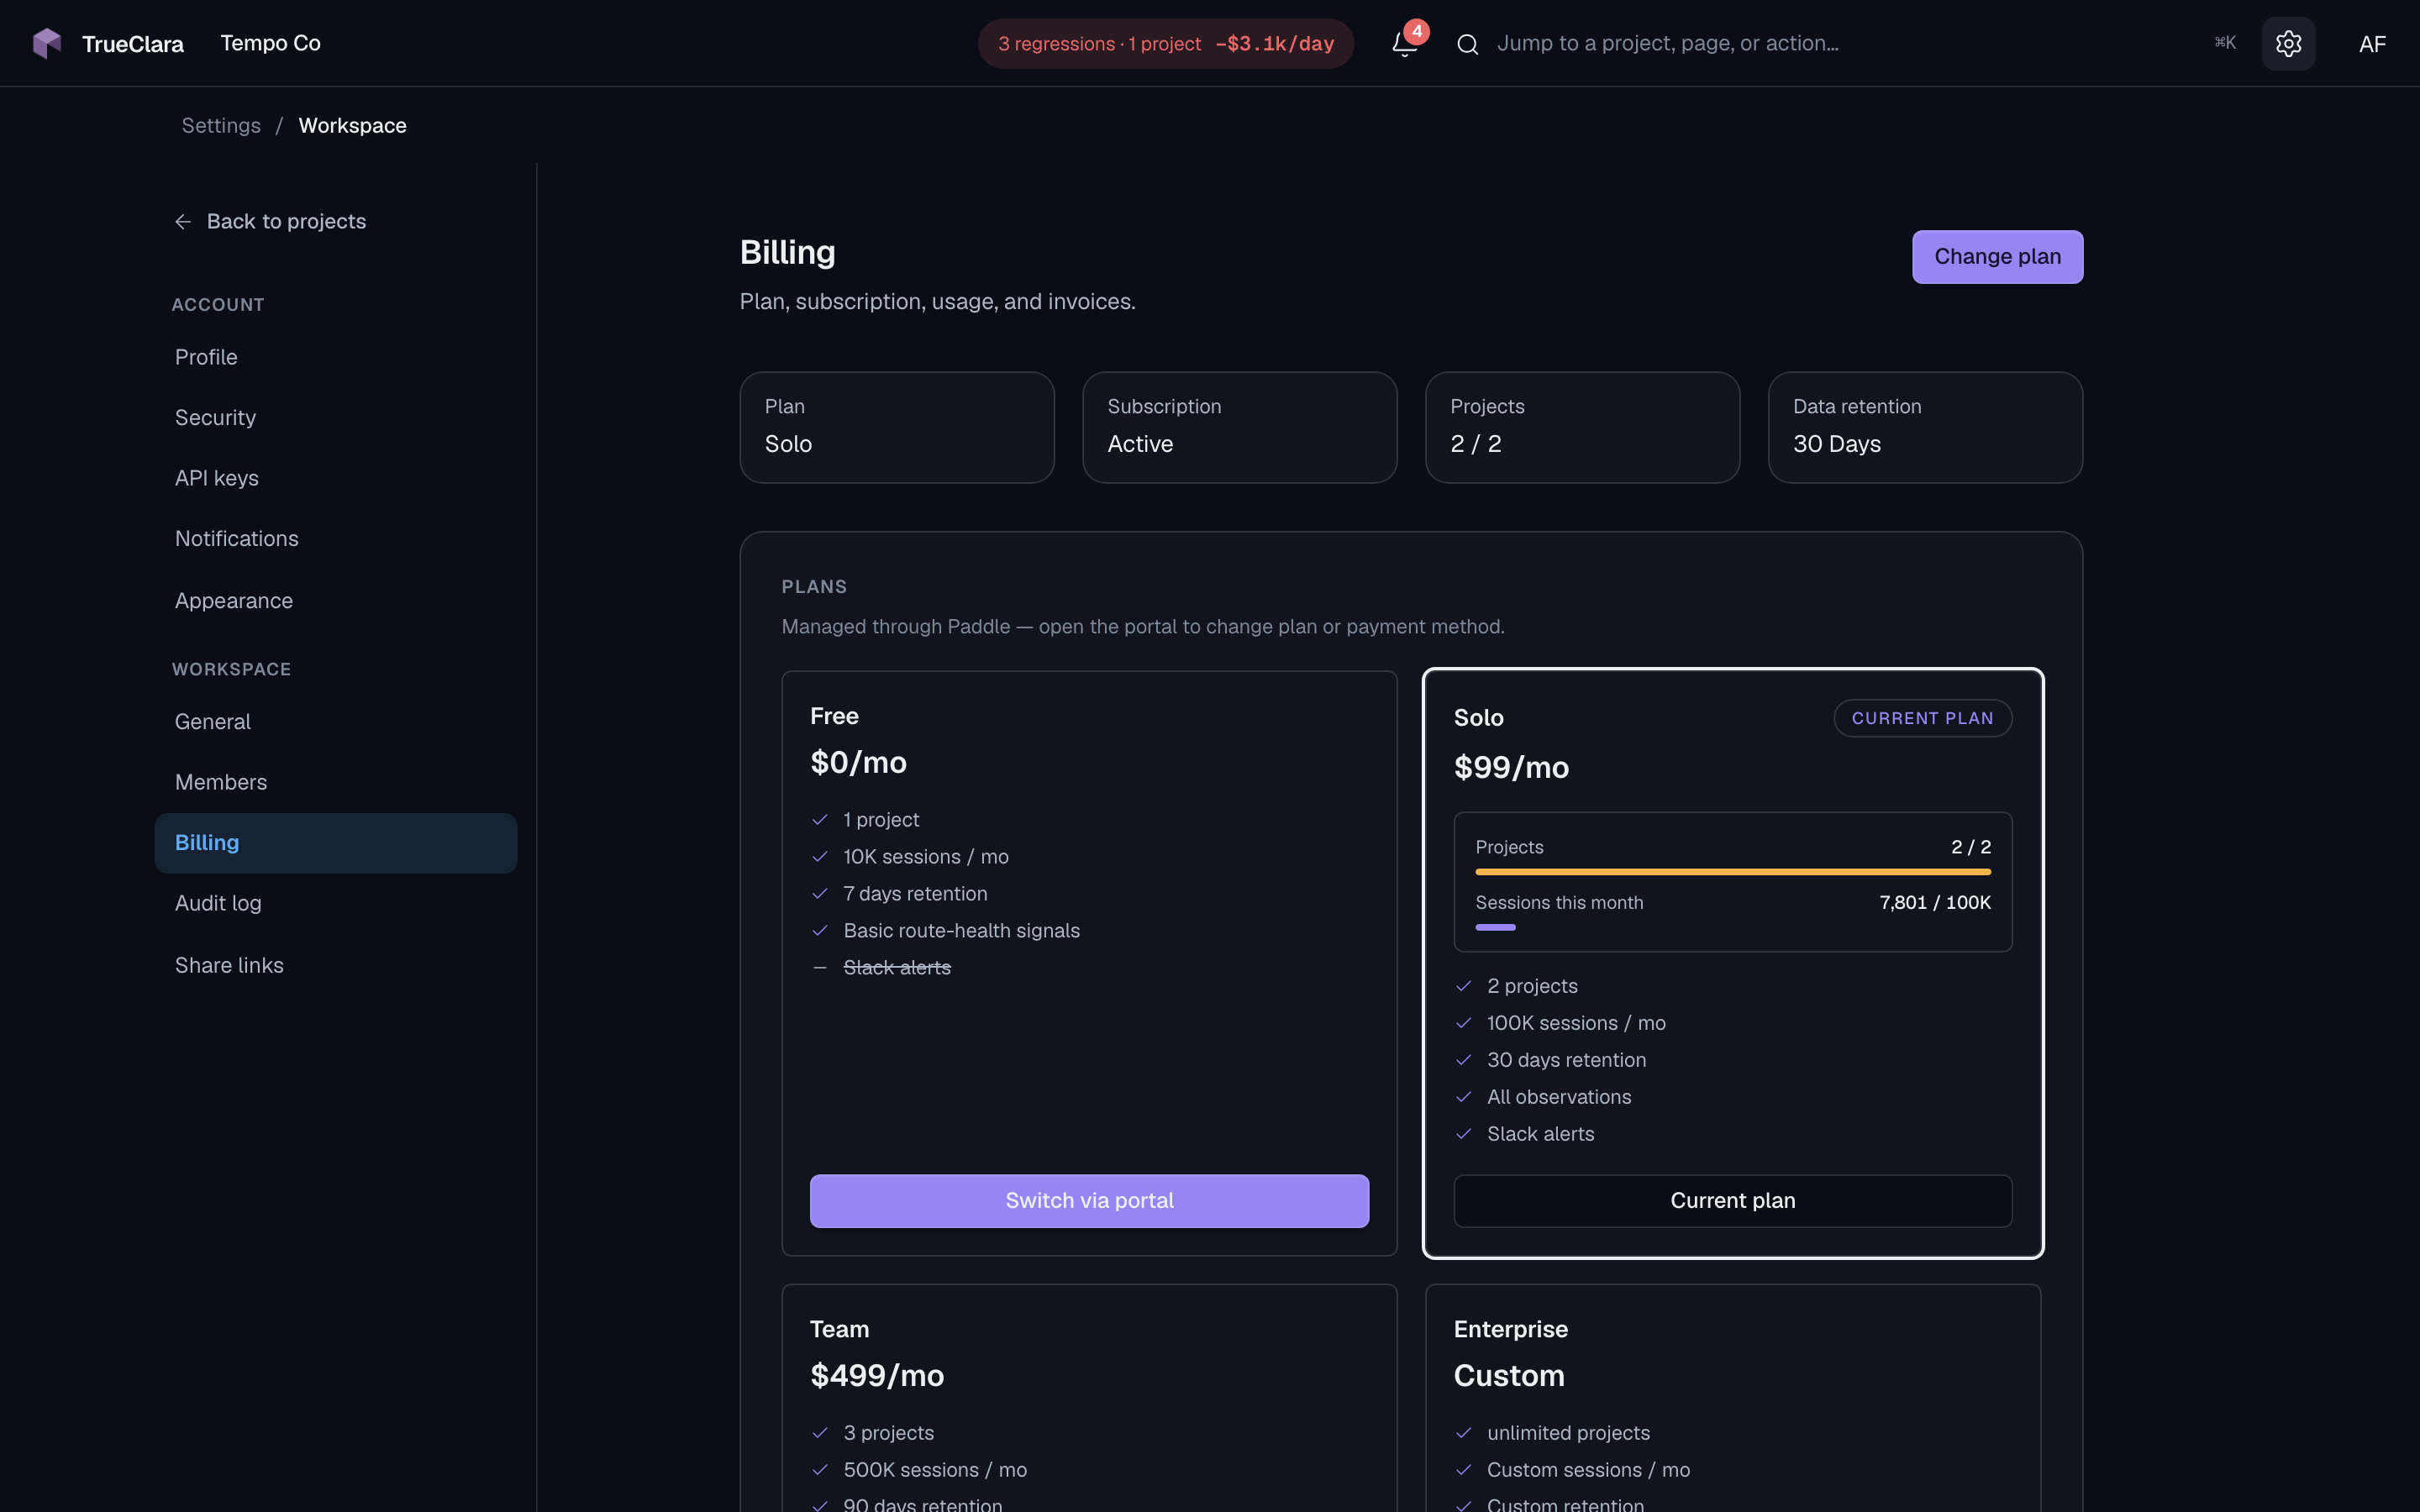2420x1512 pixels.
Task: Click the Projects usage progress bar
Action: tap(1732, 872)
